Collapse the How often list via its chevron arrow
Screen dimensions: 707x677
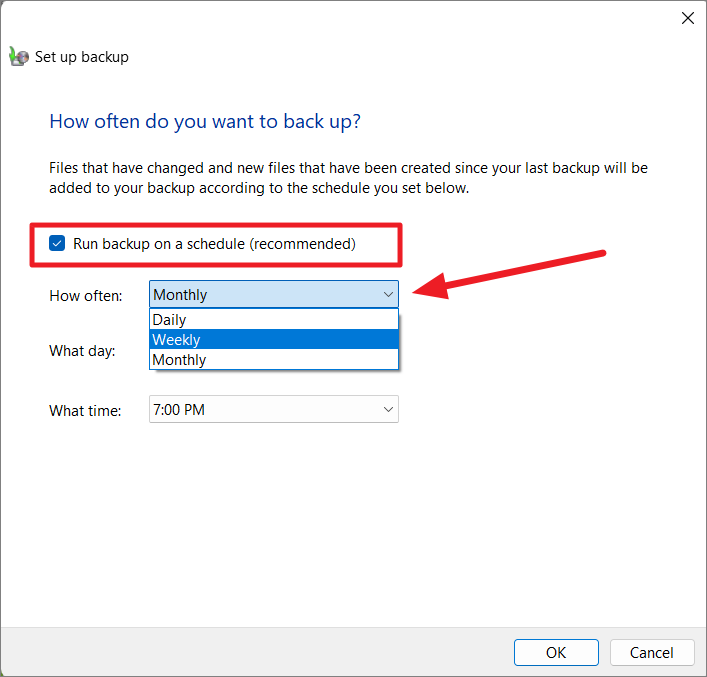(x=388, y=295)
